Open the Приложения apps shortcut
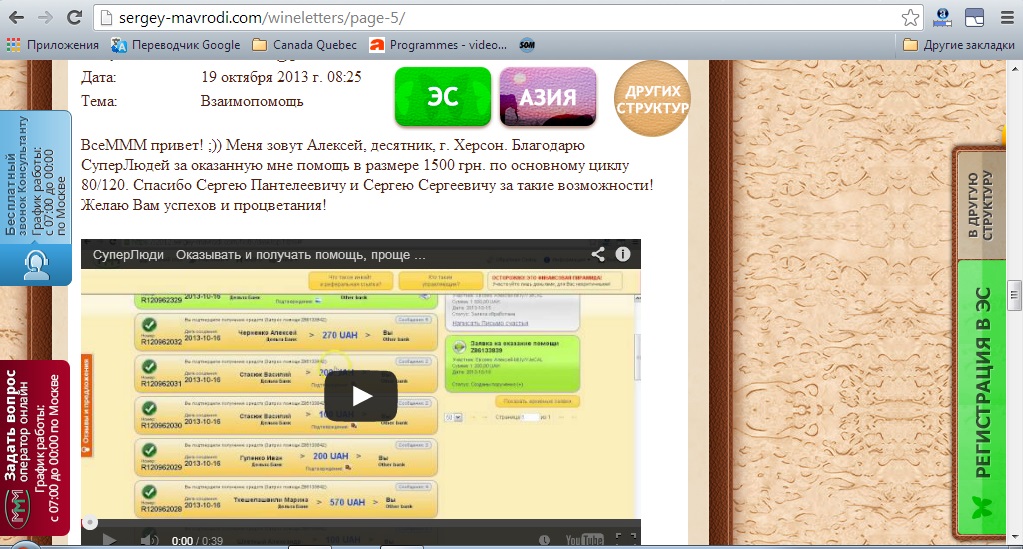1023x549 pixels. (x=53, y=45)
